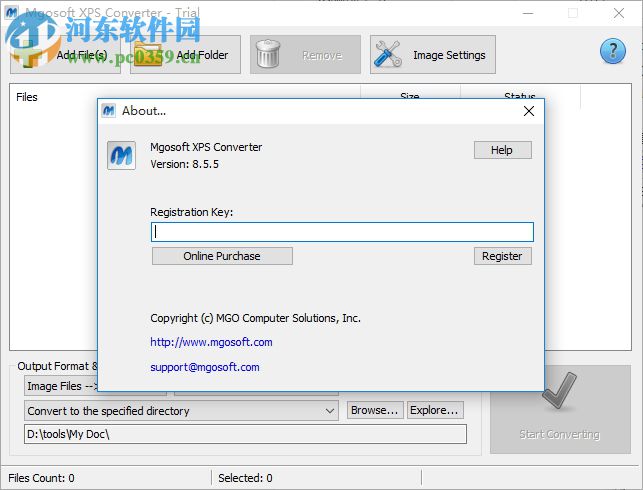The image size is (643, 490).
Task: Click the Files column header
Action: (27, 97)
